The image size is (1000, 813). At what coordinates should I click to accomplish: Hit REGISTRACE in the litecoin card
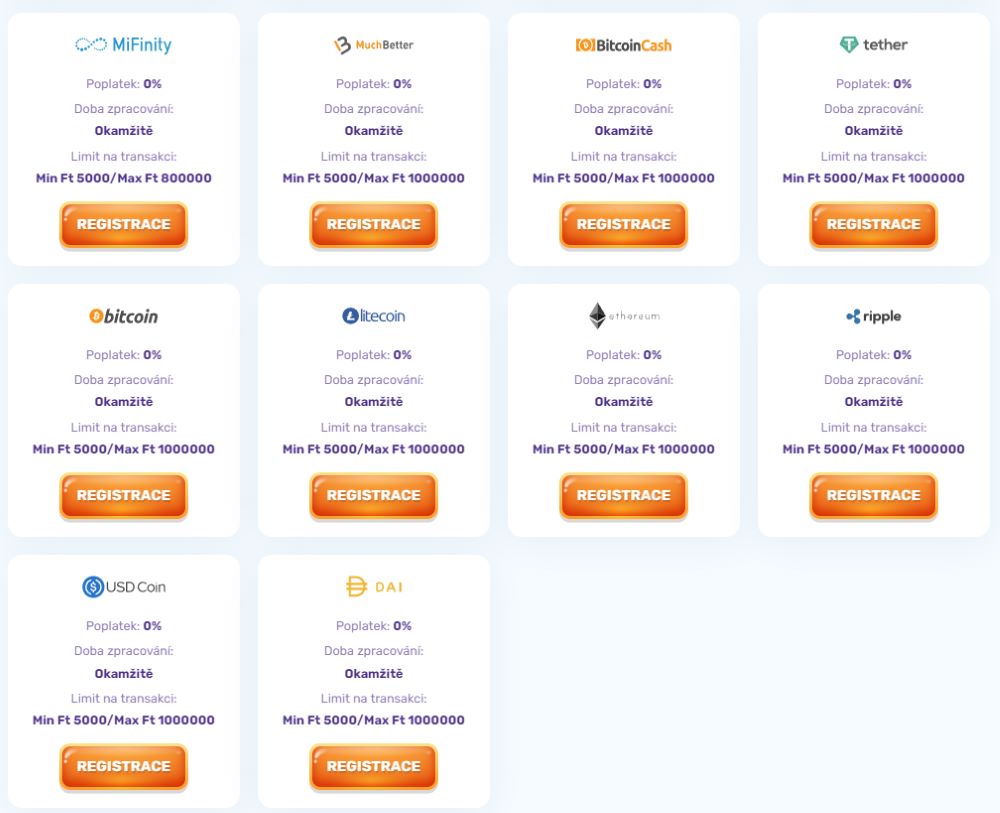[374, 495]
